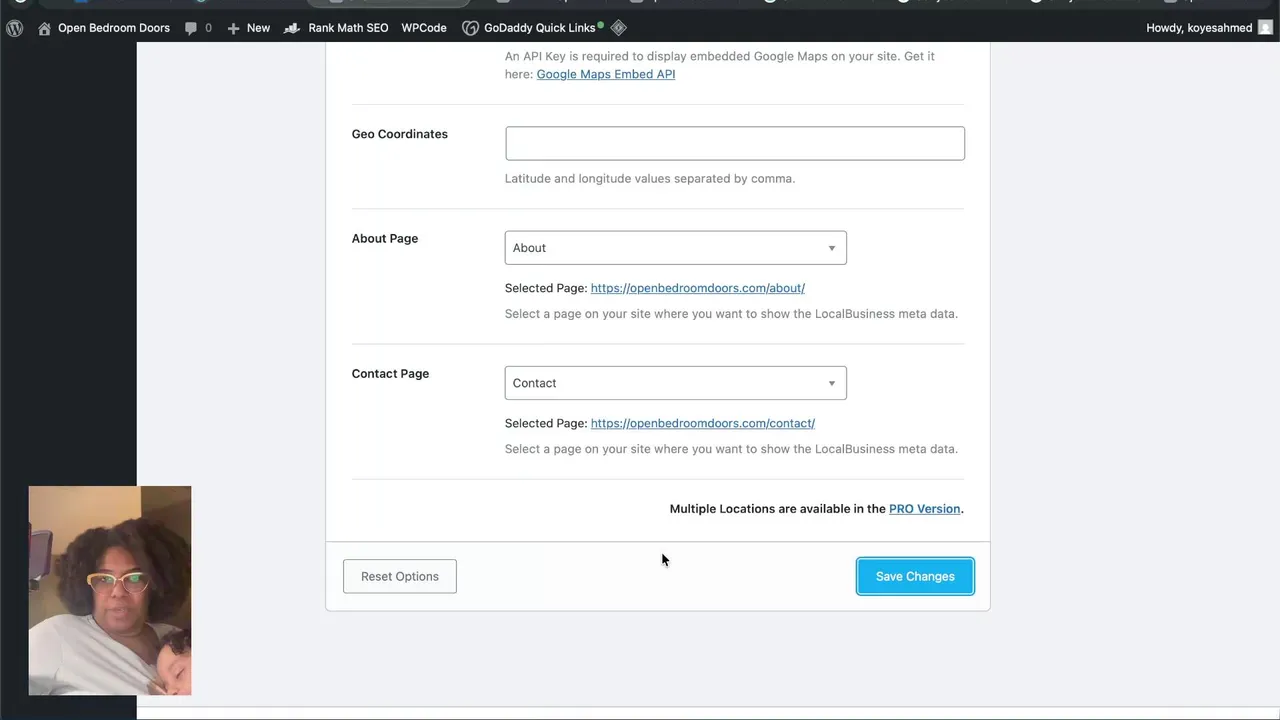Image resolution: width=1280 pixels, height=720 pixels.
Task: Click the GoDaddy logo icon
Action: (x=470, y=28)
